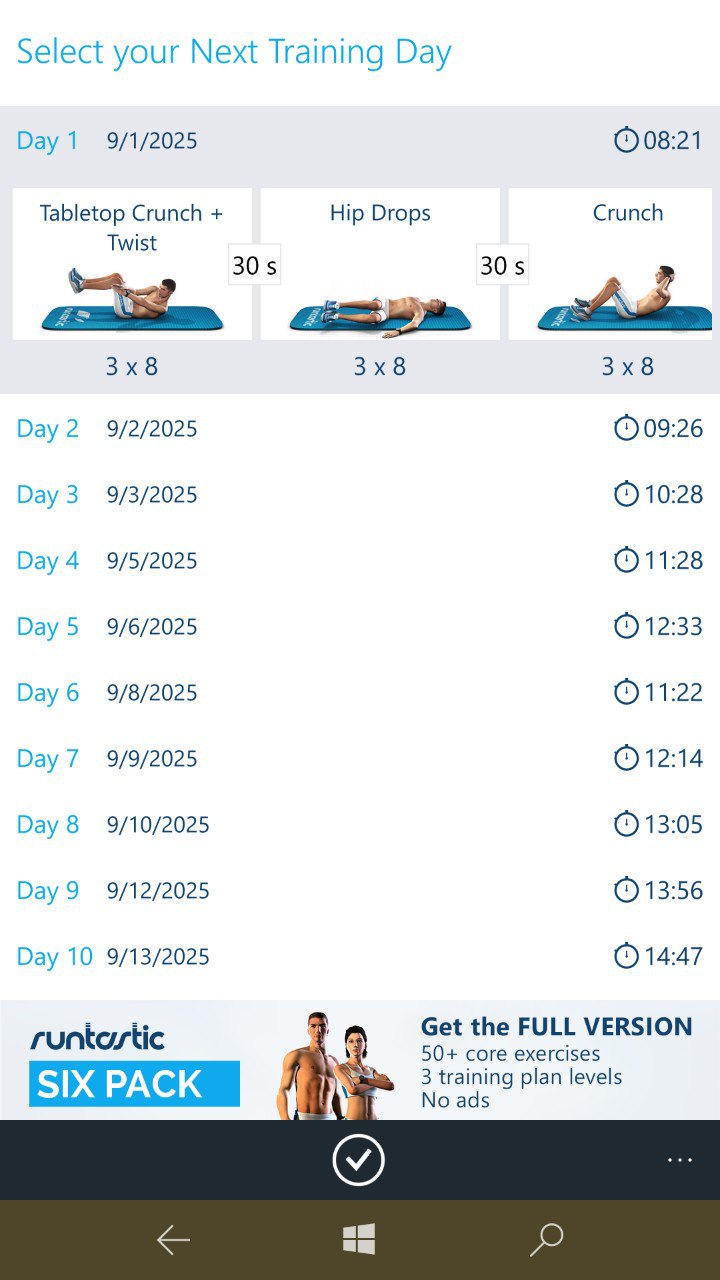Screen dimensions: 720x1280
Task: Click the stopwatch icon beside 09:26
Action: click(x=626, y=428)
